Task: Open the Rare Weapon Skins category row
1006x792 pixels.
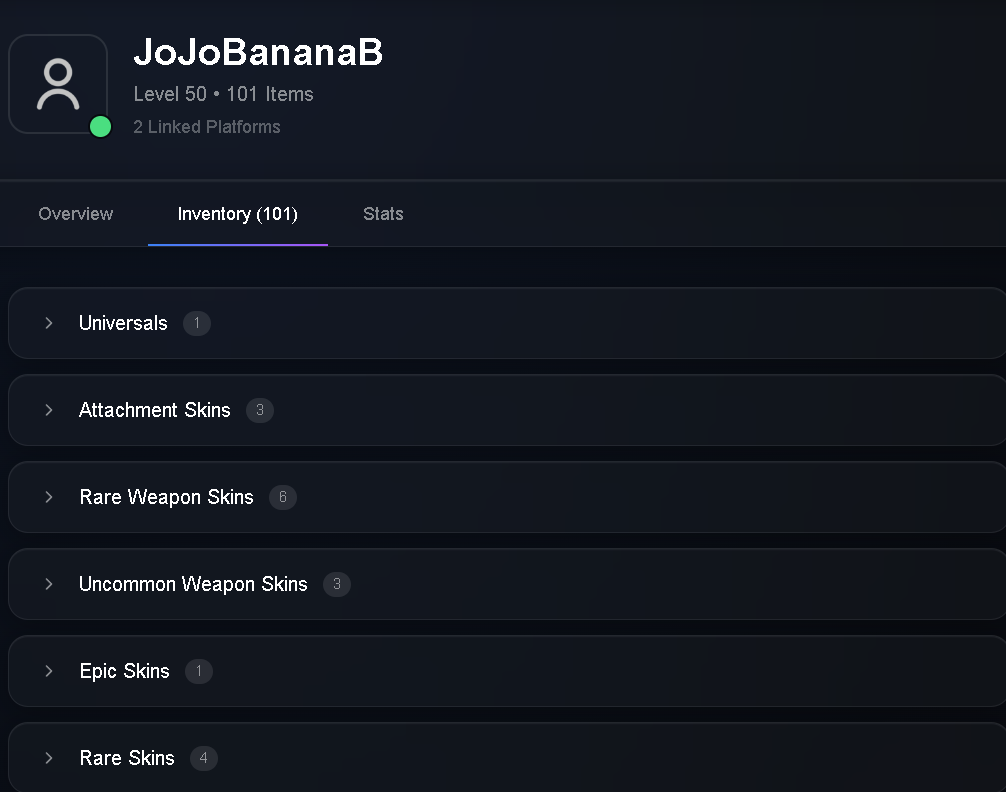Action: [x=507, y=497]
